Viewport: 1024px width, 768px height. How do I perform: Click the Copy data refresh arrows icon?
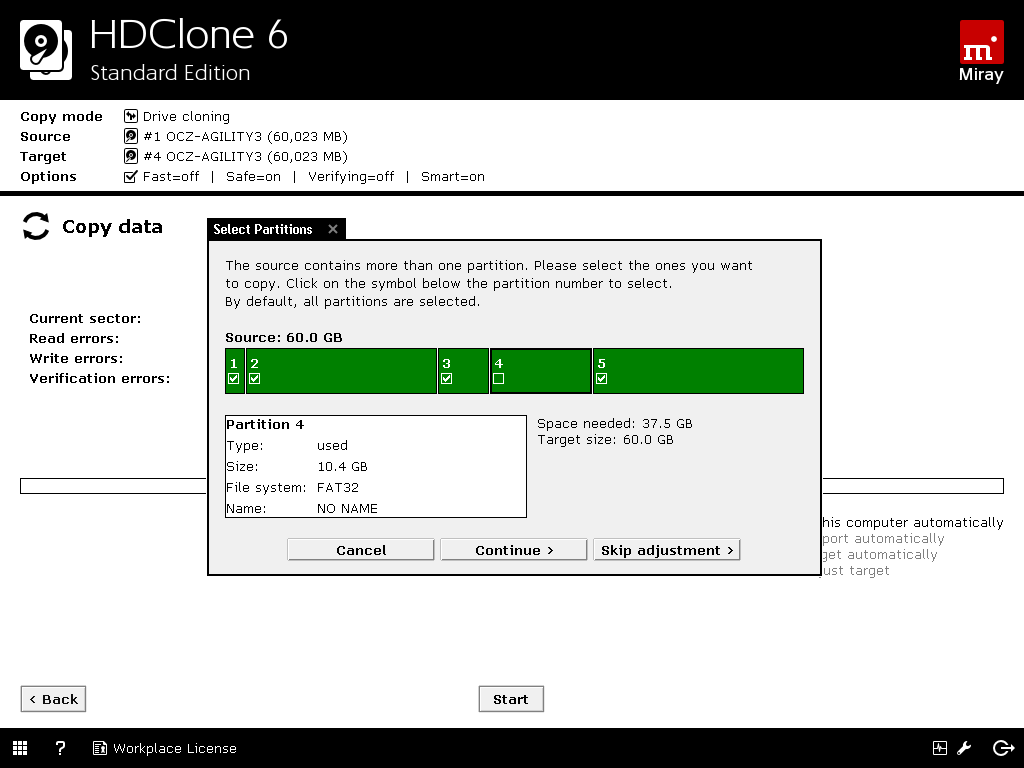coord(36,226)
